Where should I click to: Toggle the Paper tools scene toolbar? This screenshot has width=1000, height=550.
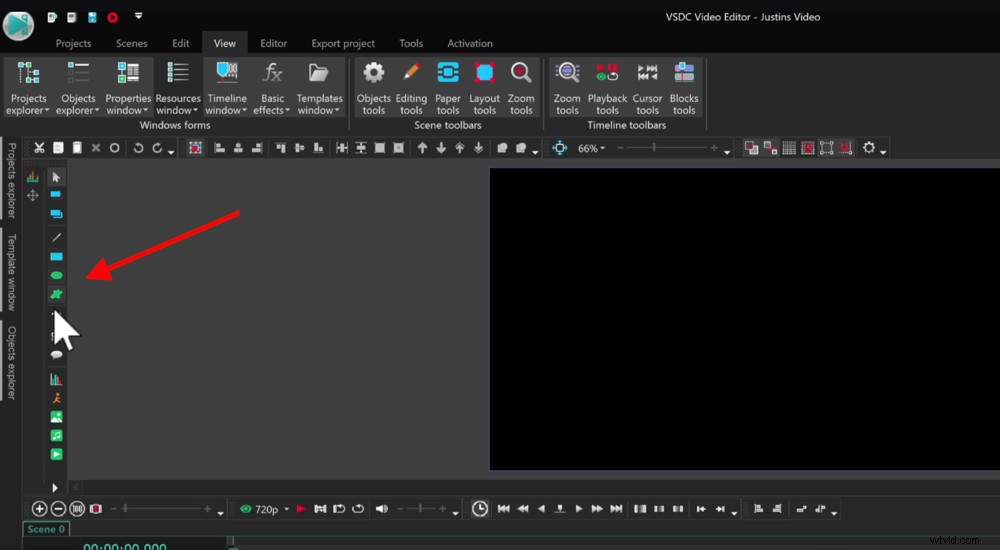click(x=448, y=87)
